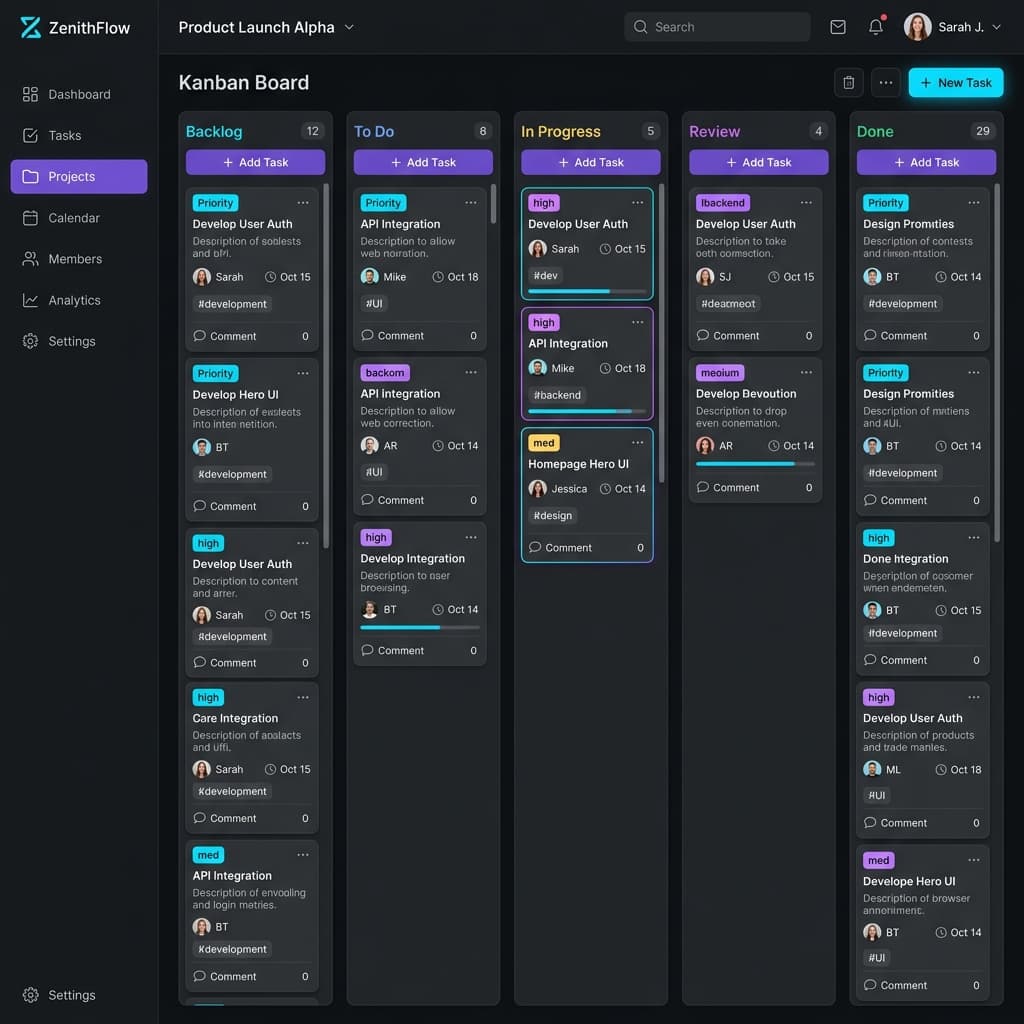This screenshot has height=1024, width=1024.
Task: Open menu on Backlog Care Integration card
Action: point(303,697)
